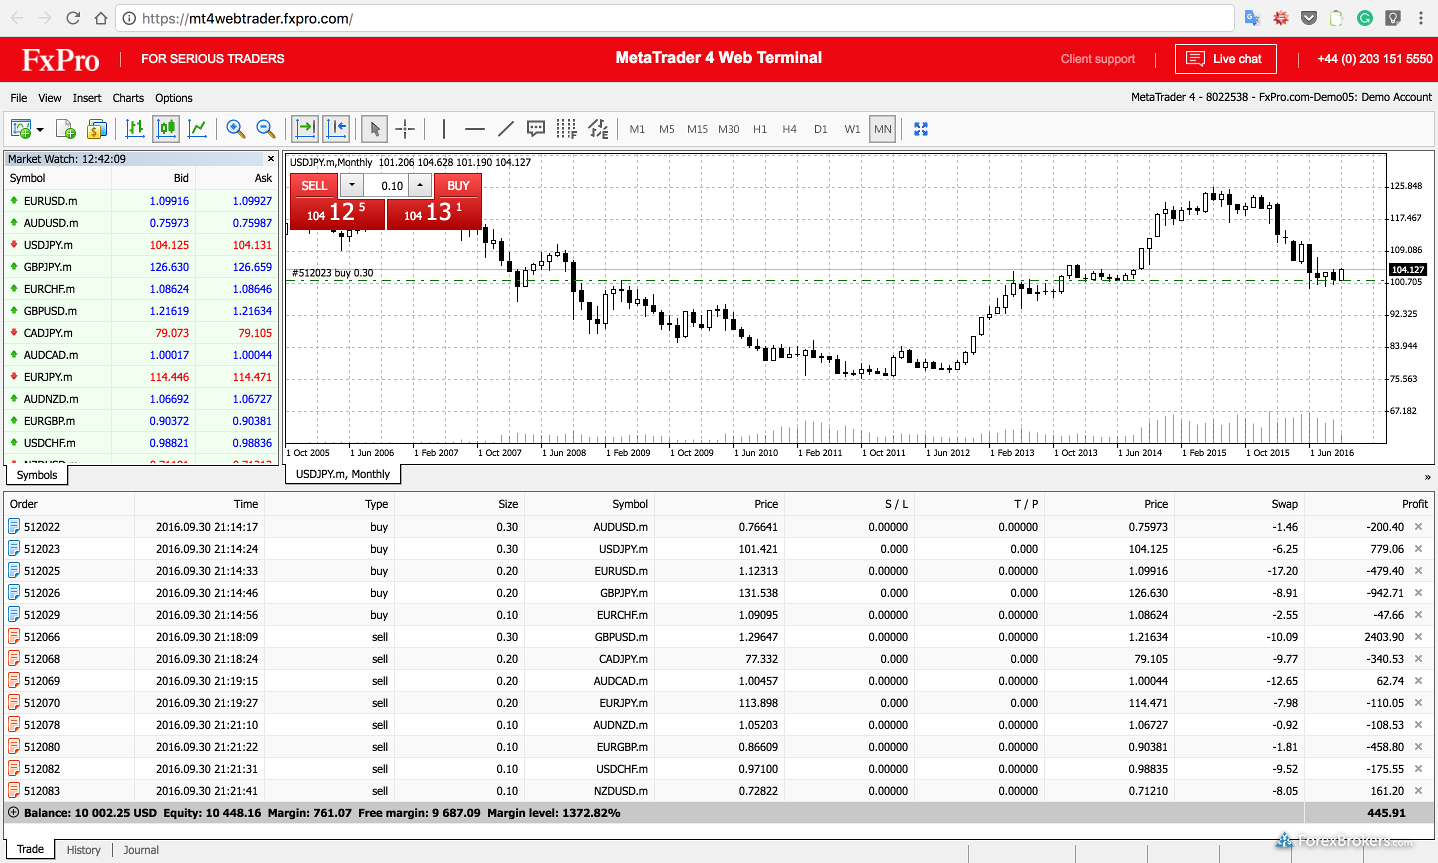Screen dimensions: 1438x863
Task: Select EURUSD.m in Market Watch
Action: tap(141, 201)
